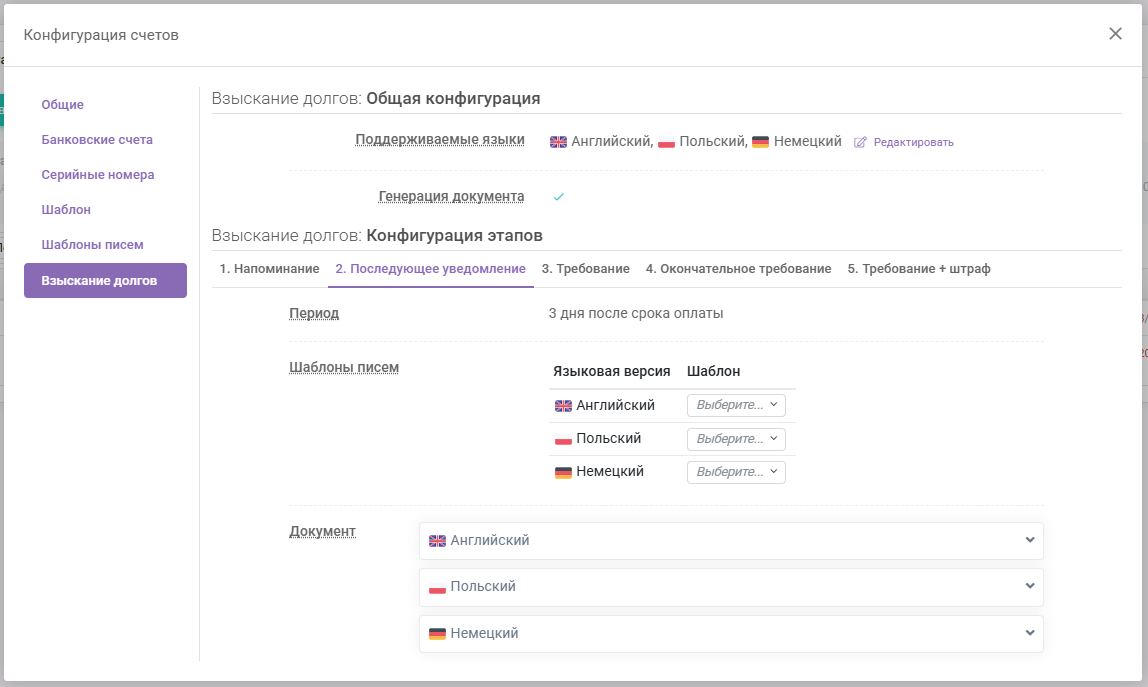This screenshot has height=687, width=1148.
Task: Click the Генерация документа checkmark icon
Action: (x=559, y=196)
